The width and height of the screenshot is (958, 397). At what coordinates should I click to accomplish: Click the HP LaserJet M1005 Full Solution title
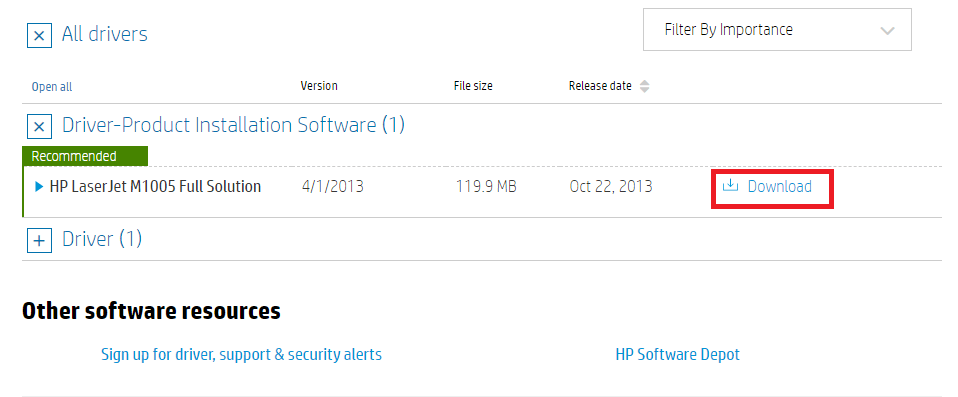(155, 186)
